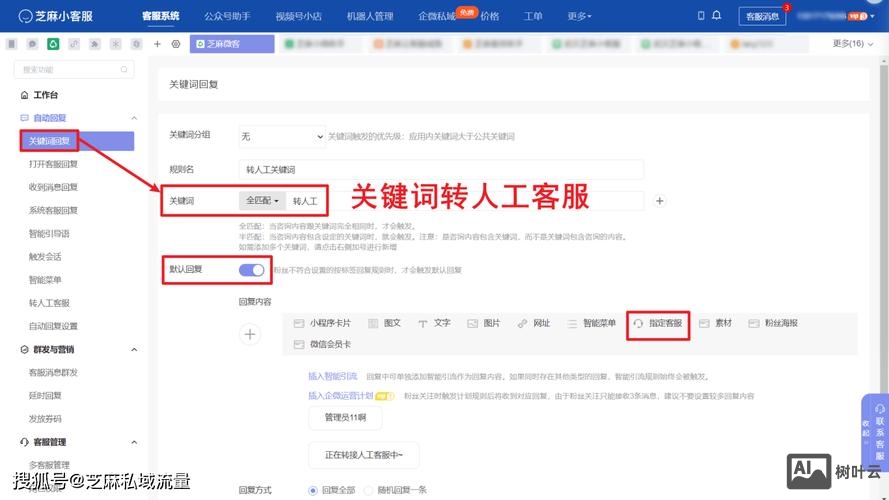This screenshot has width=889, height=500.
Task: Open the 更多(16) accounts dropdown
Action: click(x=852, y=44)
